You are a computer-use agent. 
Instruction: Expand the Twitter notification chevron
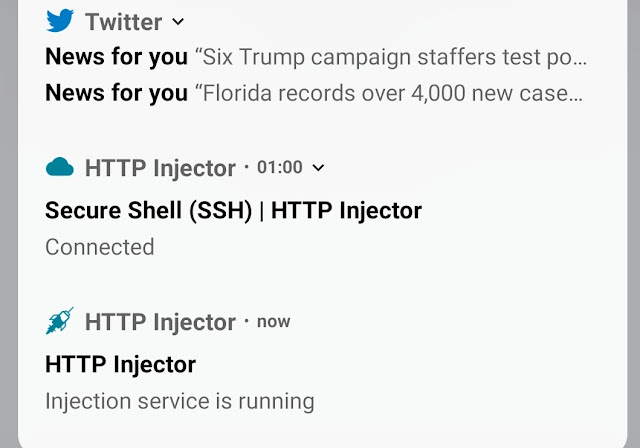click(x=178, y=21)
